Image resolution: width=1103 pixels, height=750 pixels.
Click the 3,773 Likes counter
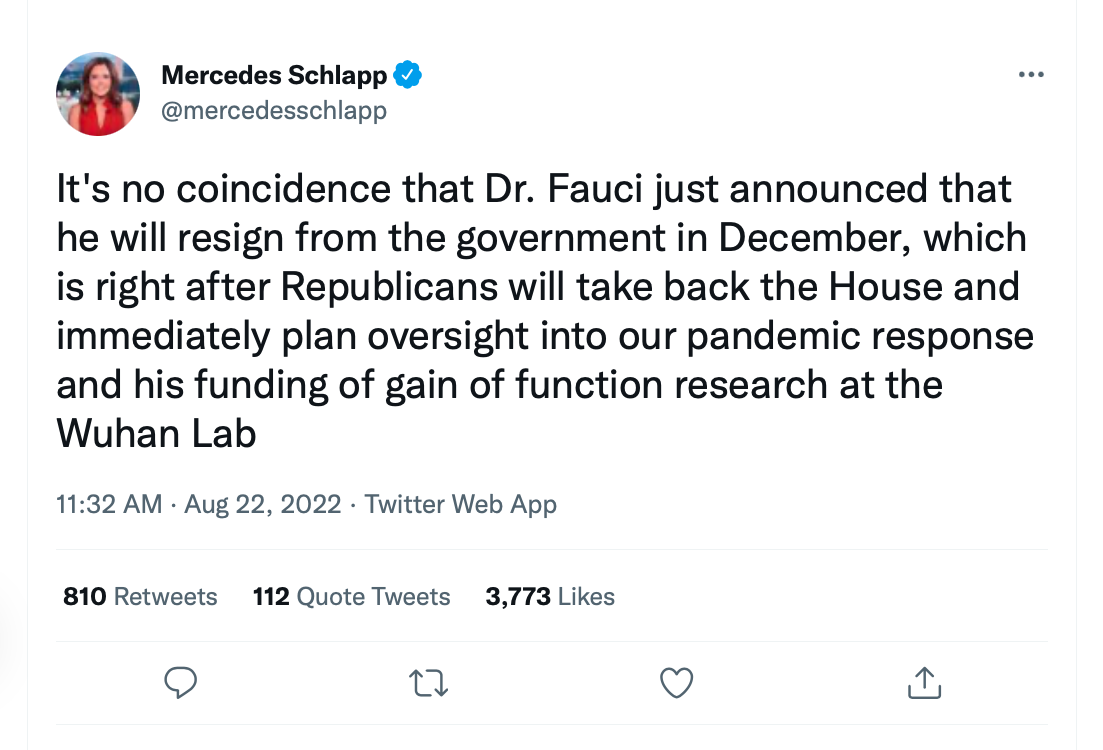550,596
